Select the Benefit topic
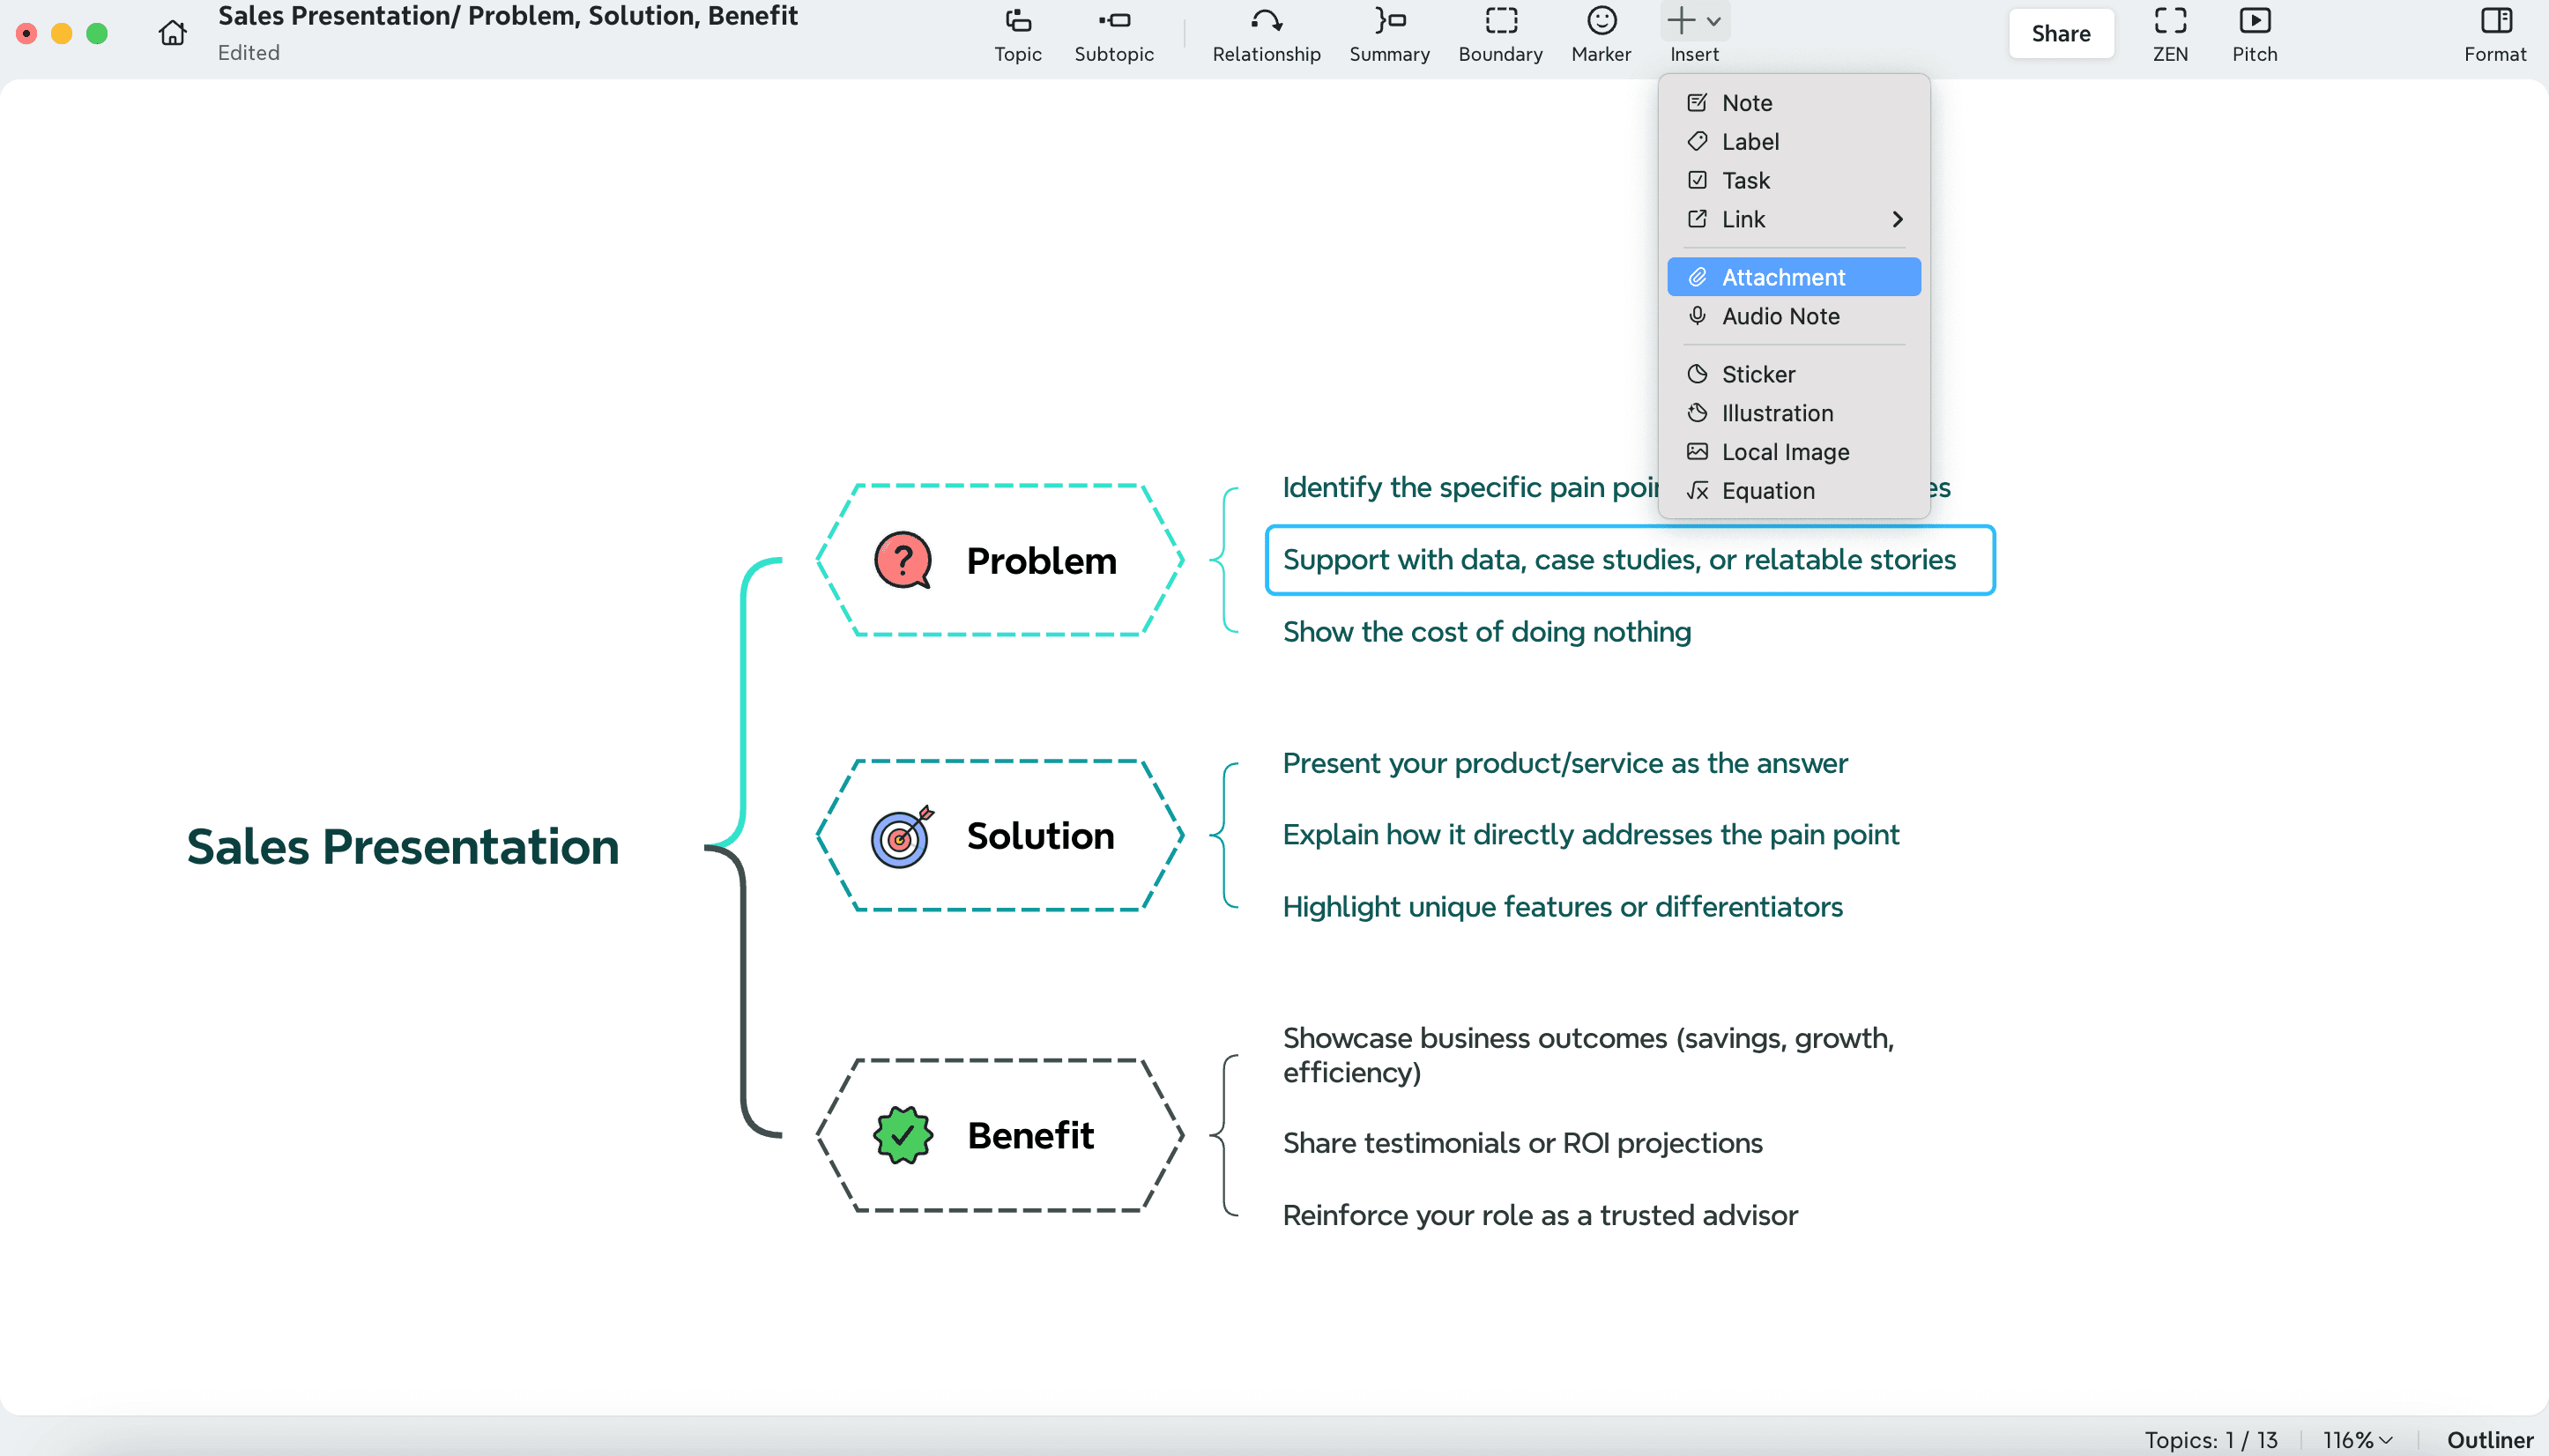Viewport: 2549px width, 1456px height. (999, 1135)
